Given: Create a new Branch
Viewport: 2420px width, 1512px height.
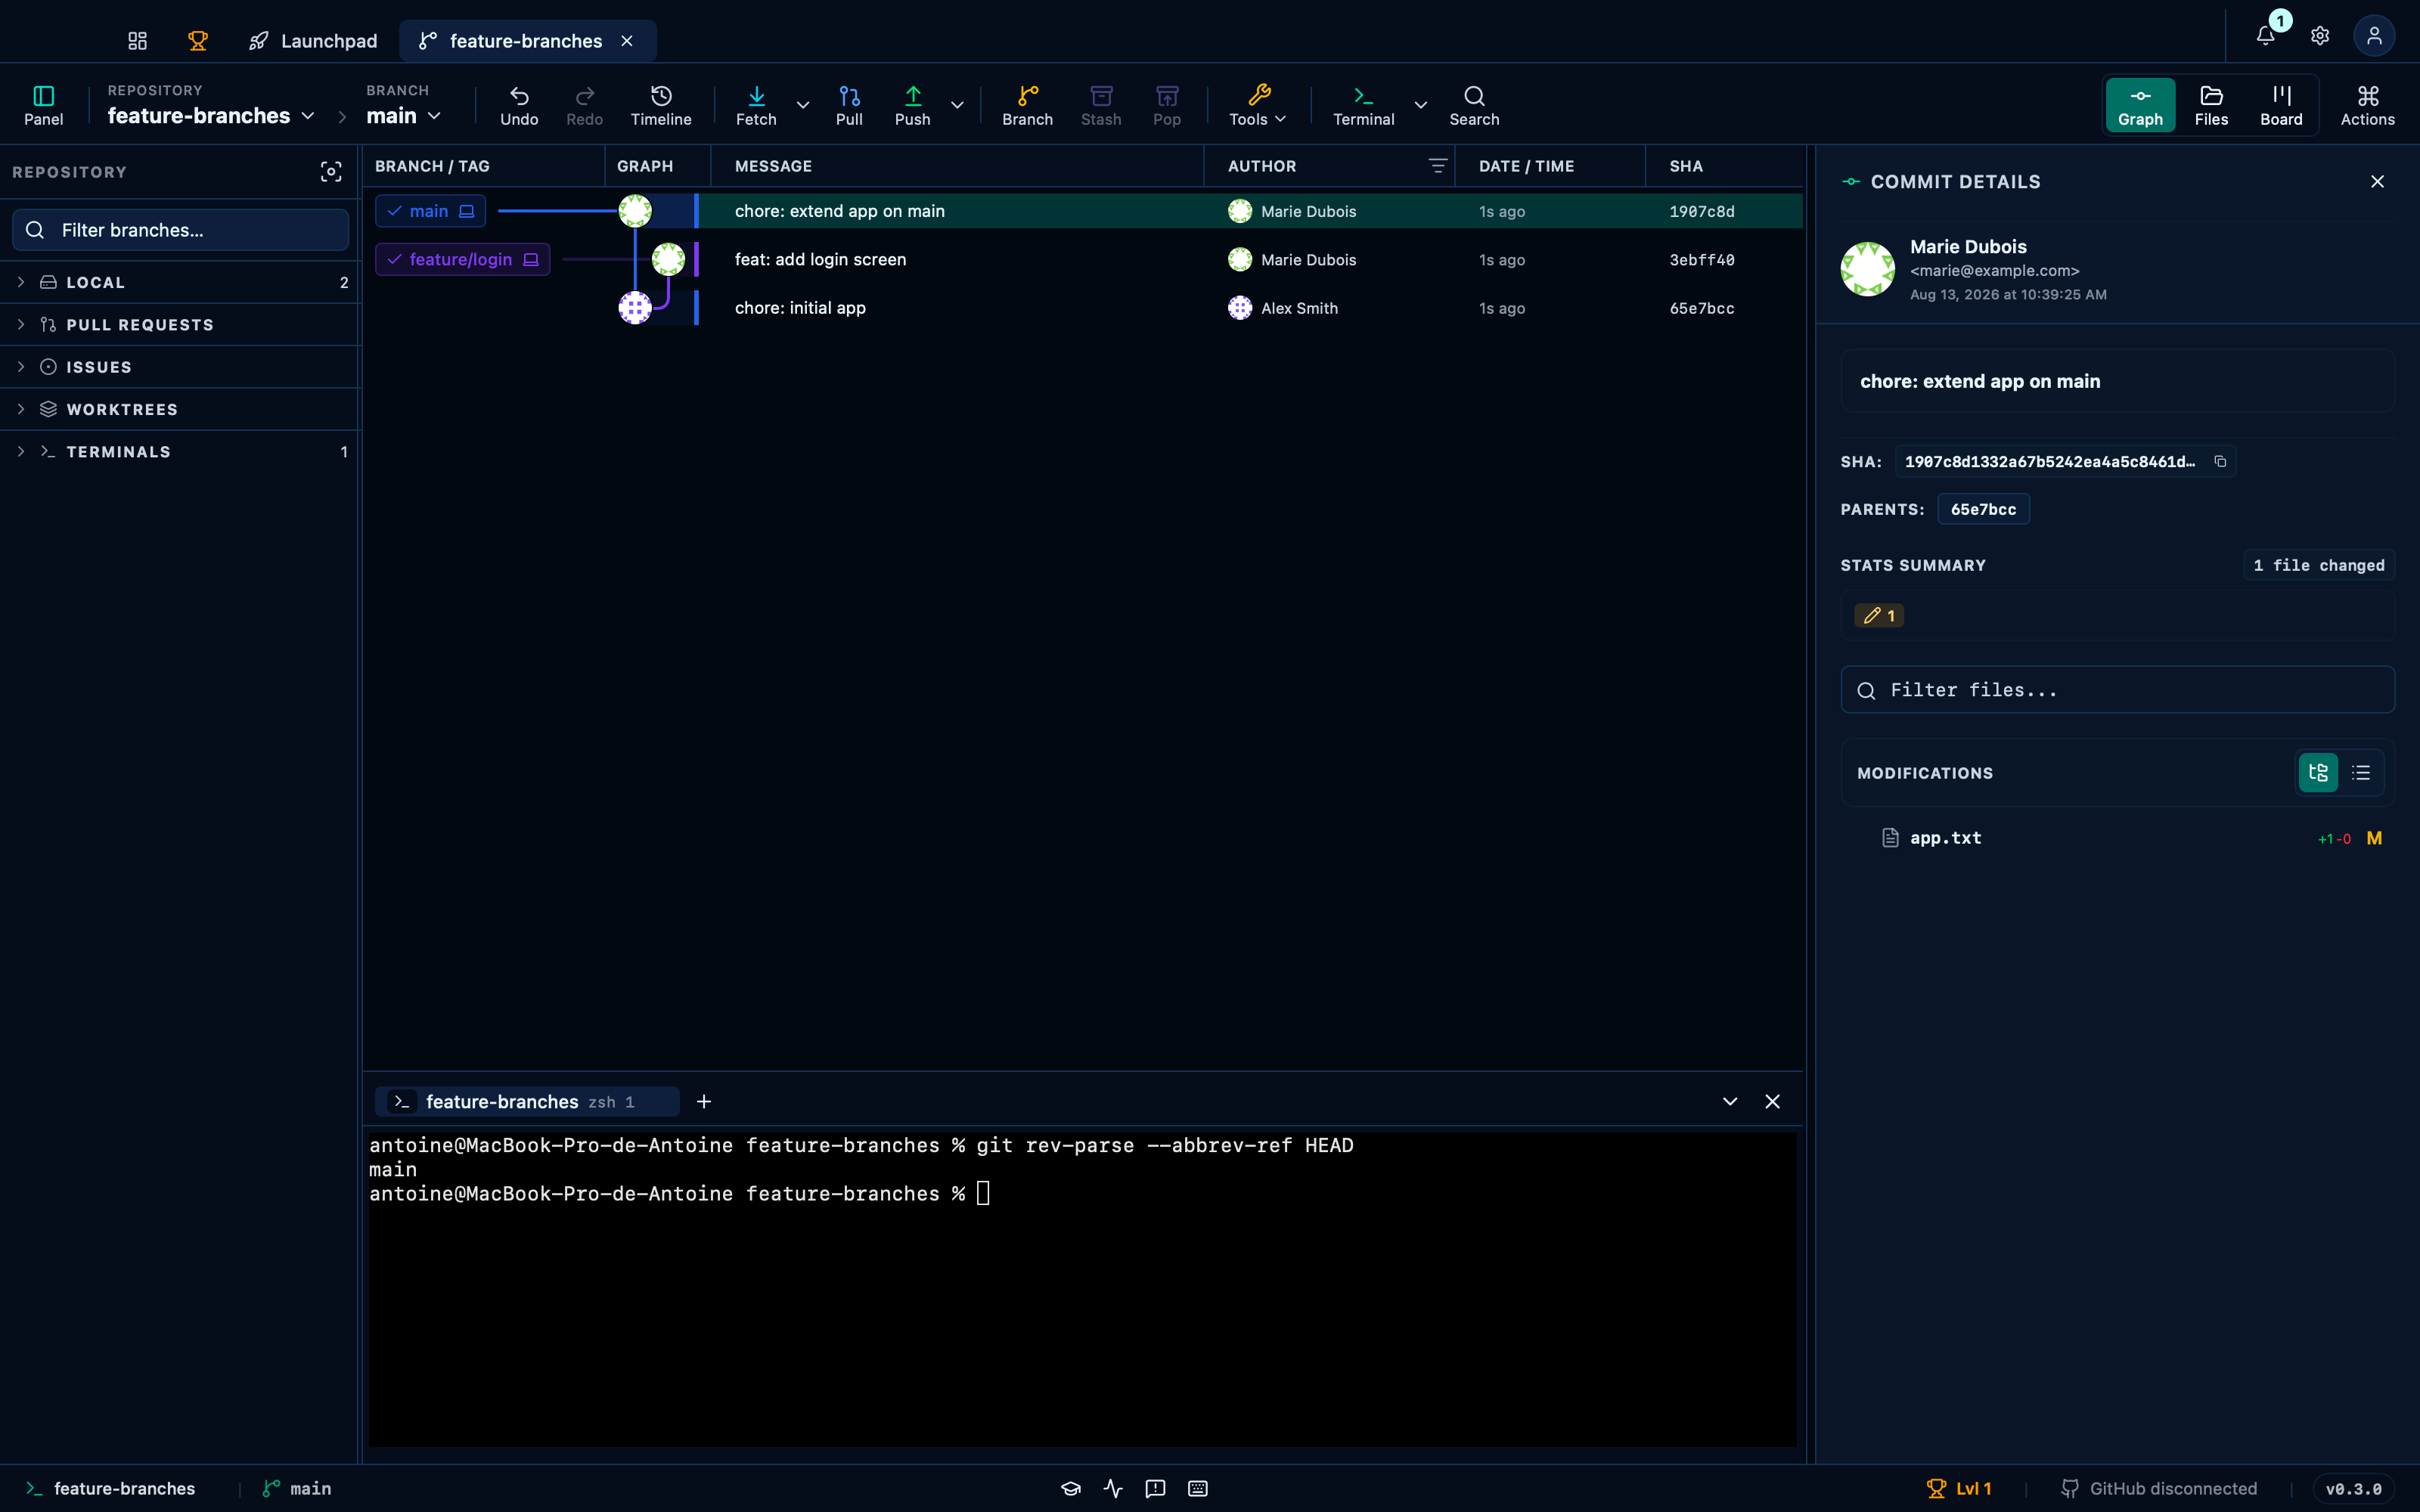Looking at the screenshot, I should click(x=1028, y=105).
